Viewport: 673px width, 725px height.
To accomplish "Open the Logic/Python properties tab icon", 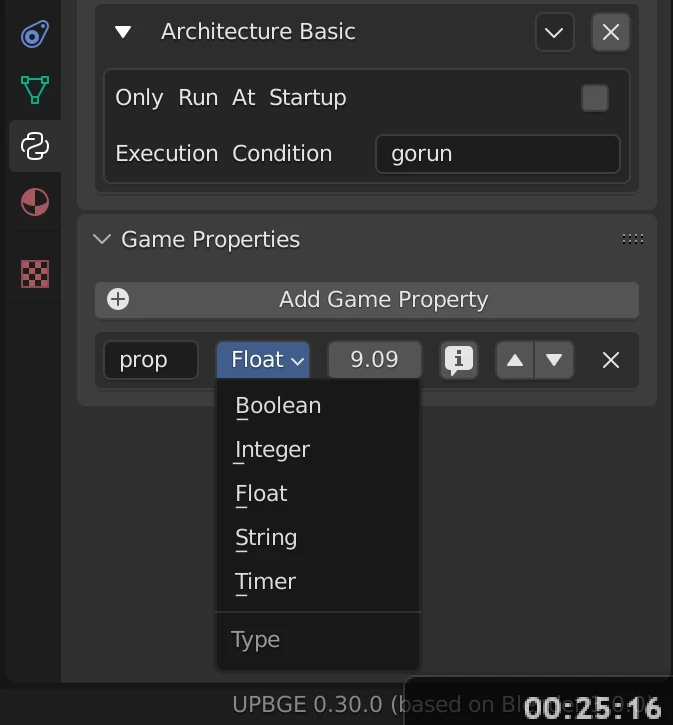I will [x=34, y=147].
